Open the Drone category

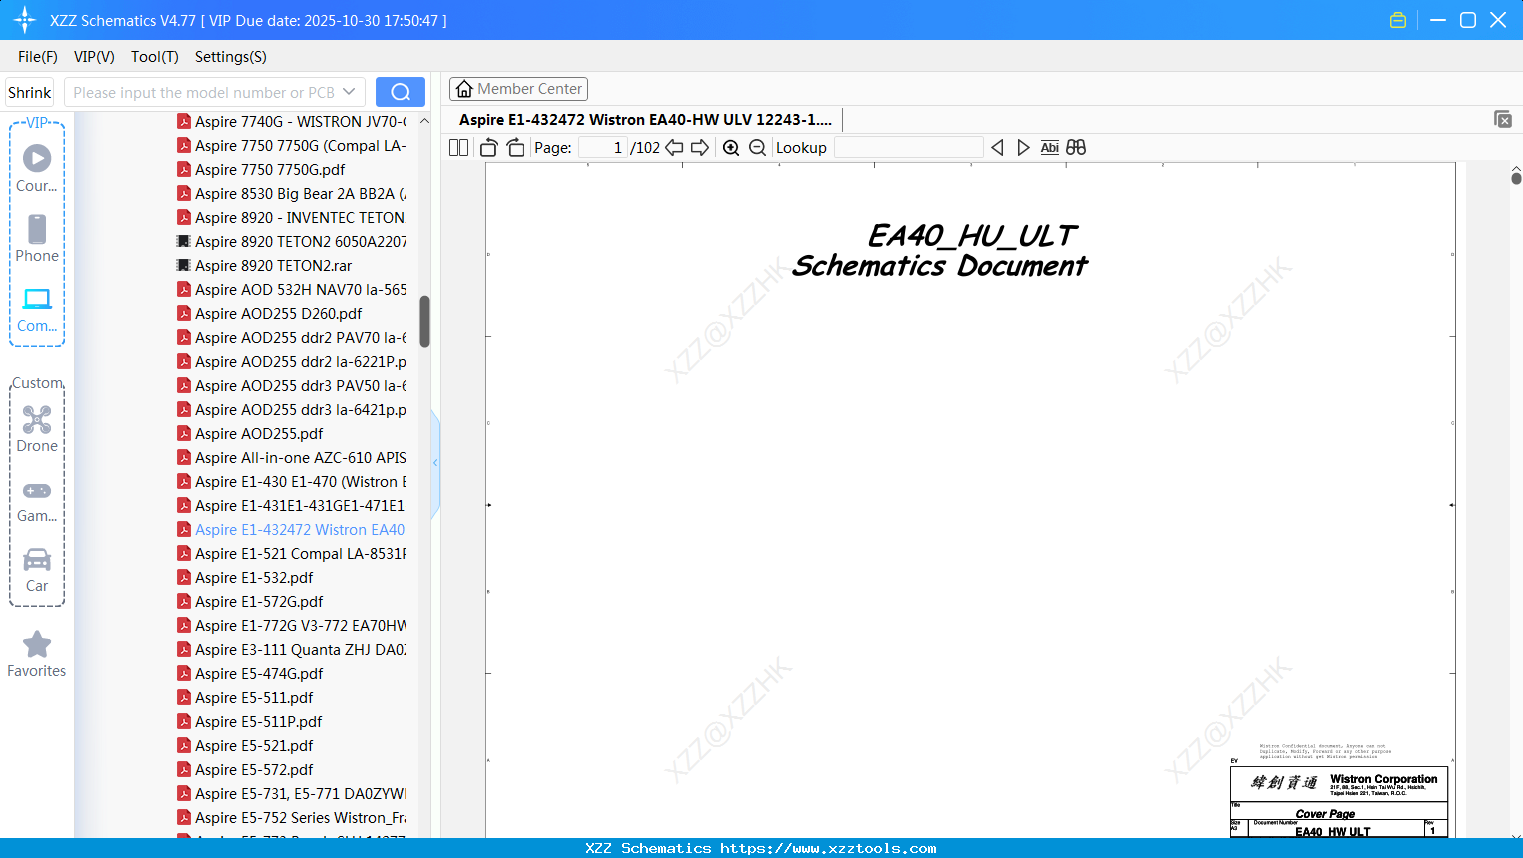point(37,429)
